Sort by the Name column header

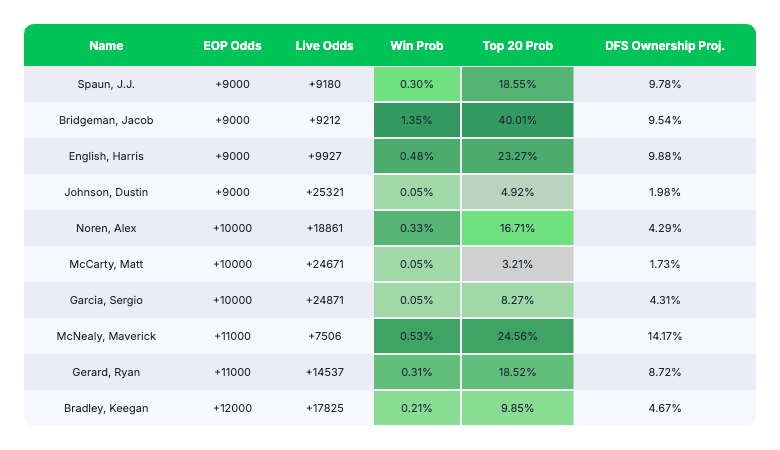106,46
